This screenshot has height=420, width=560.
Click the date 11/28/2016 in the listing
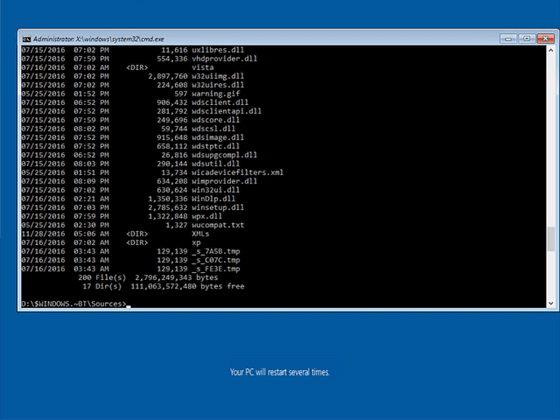point(43,234)
